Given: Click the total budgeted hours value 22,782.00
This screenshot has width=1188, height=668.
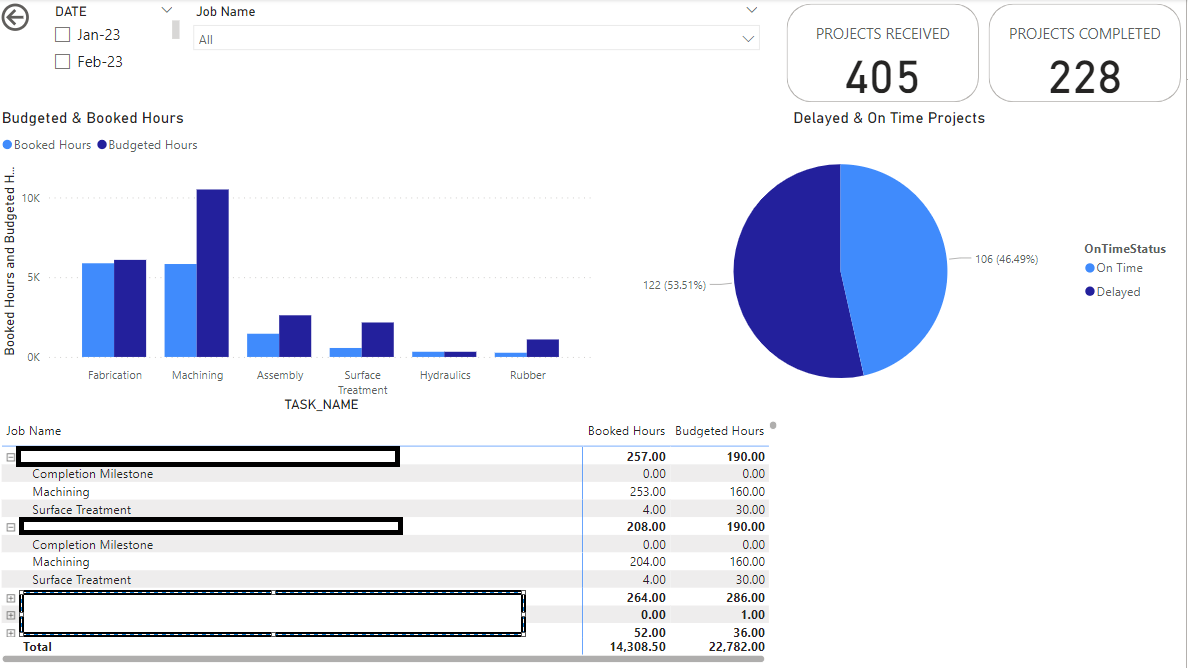Looking at the screenshot, I should pyautogui.click(x=736, y=647).
